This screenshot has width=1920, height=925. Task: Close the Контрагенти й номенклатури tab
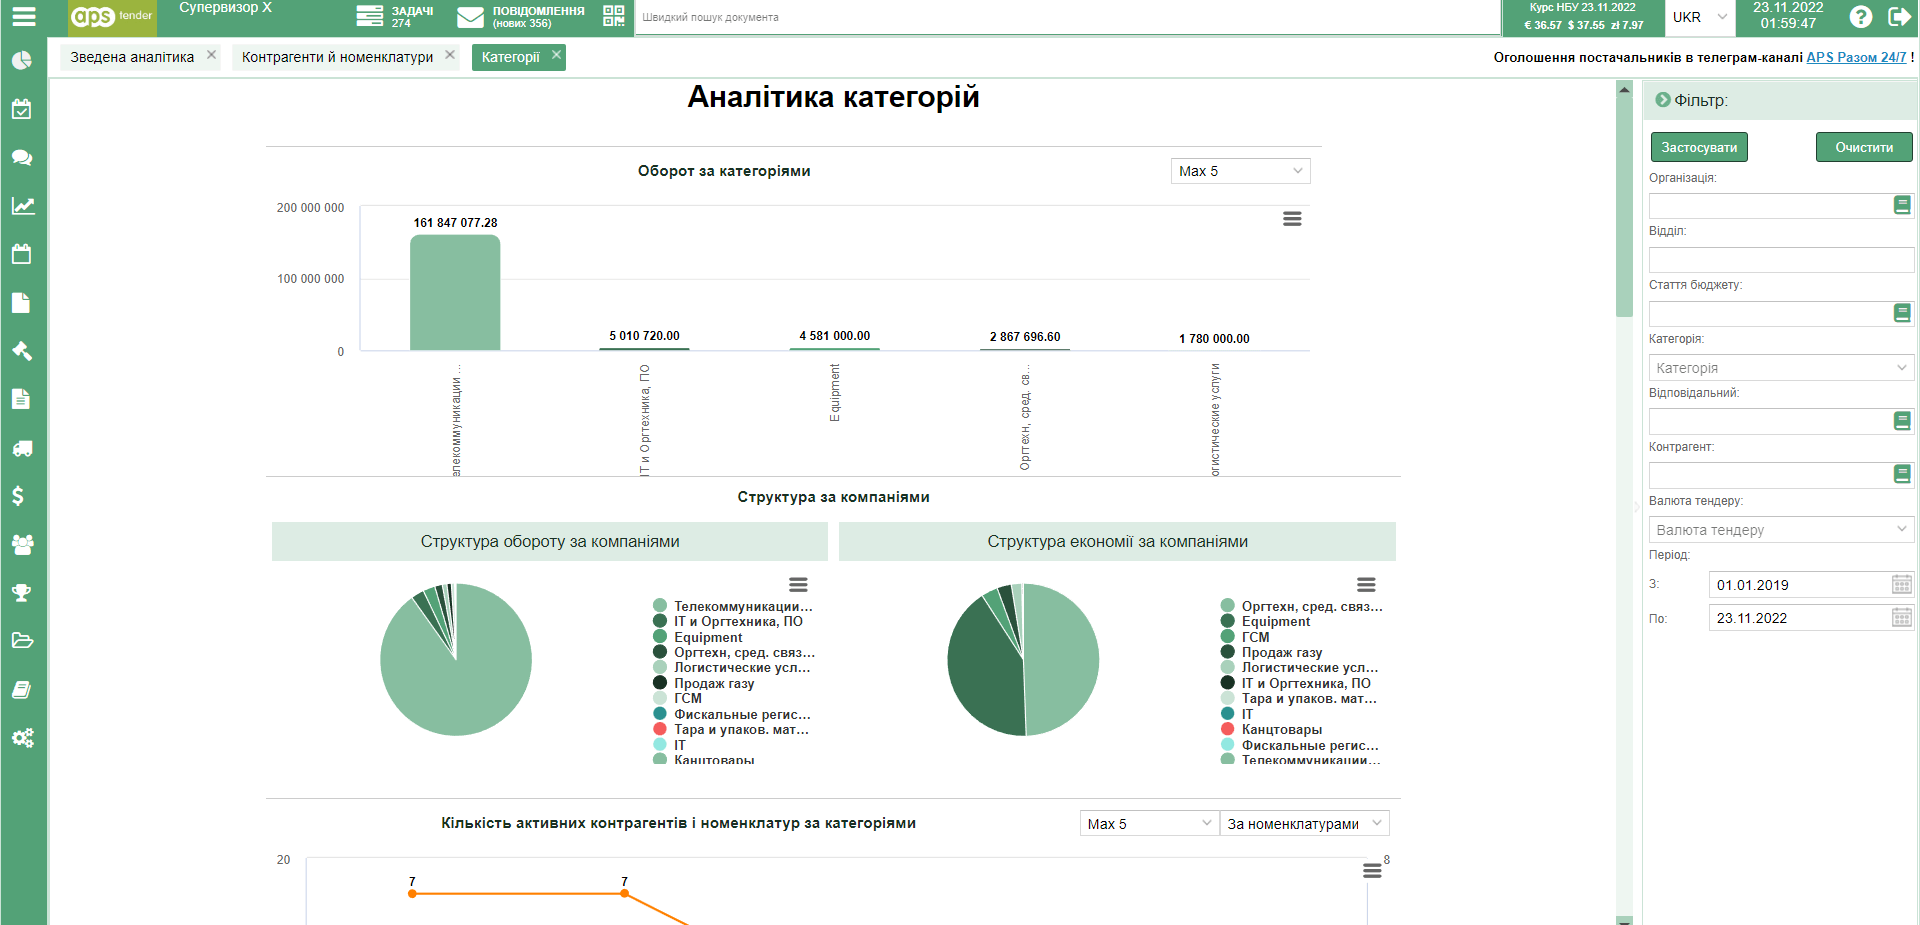tap(450, 55)
